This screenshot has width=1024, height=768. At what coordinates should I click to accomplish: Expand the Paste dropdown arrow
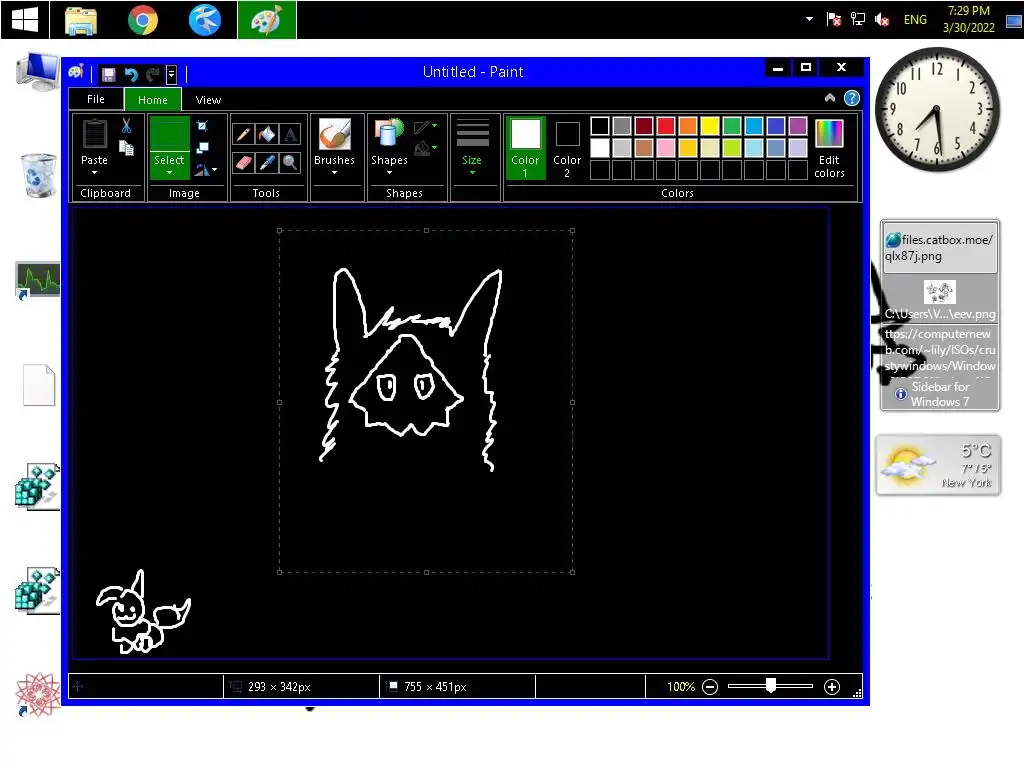95,173
